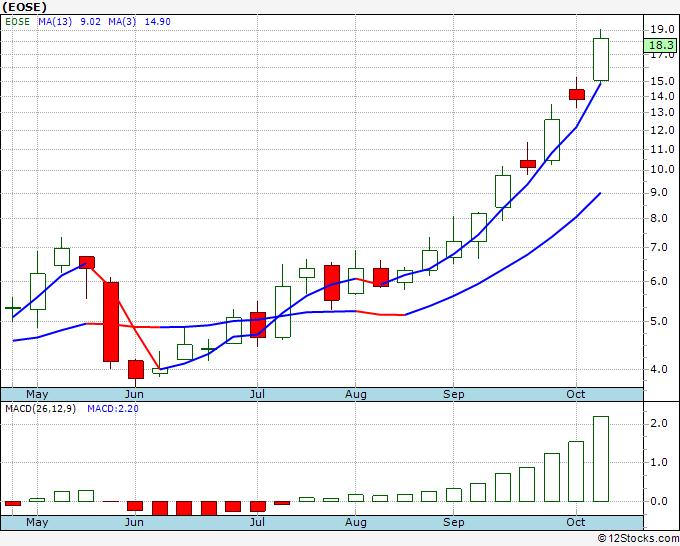Click the EOSE legend label
Viewport: 680px width, 546px height.
tap(18, 22)
